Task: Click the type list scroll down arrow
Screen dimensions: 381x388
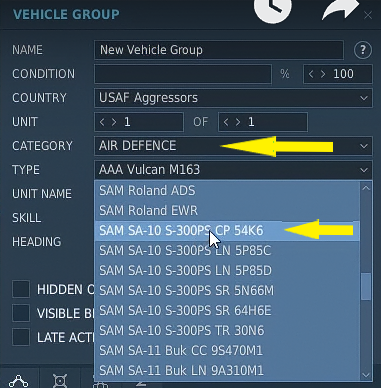Action: (x=366, y=375)
